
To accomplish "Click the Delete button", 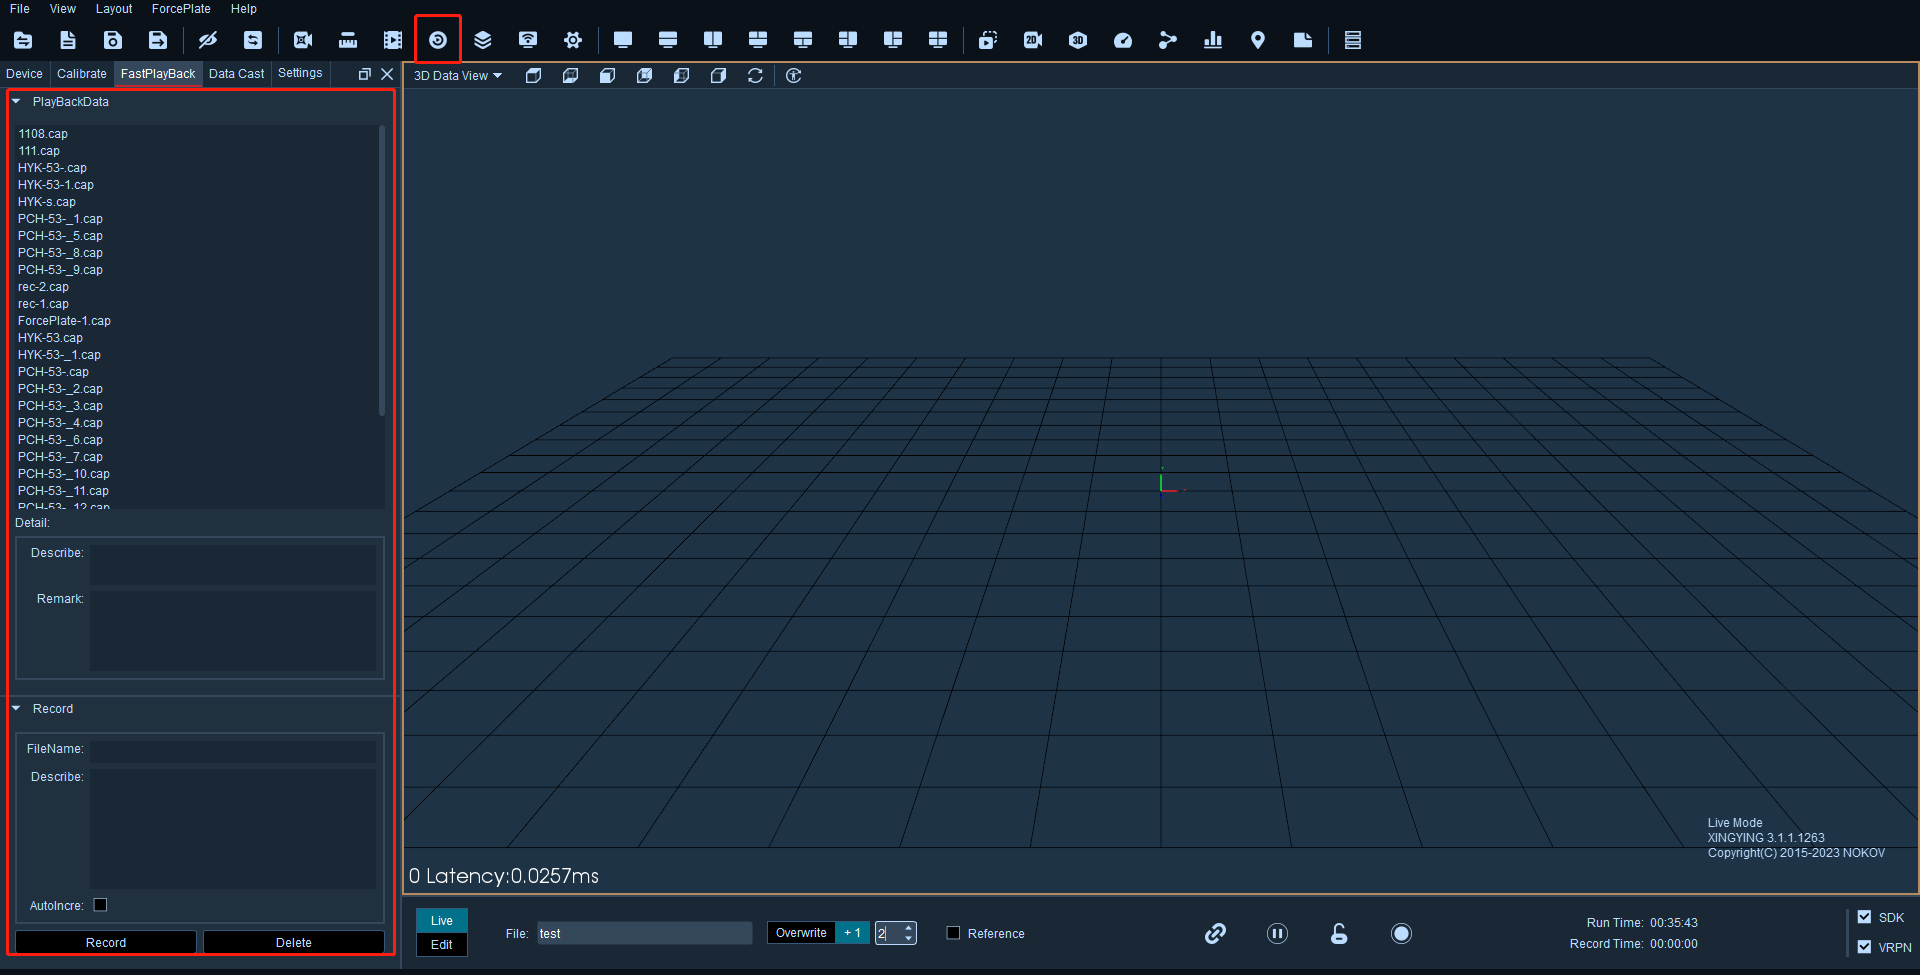I will 294,942.
